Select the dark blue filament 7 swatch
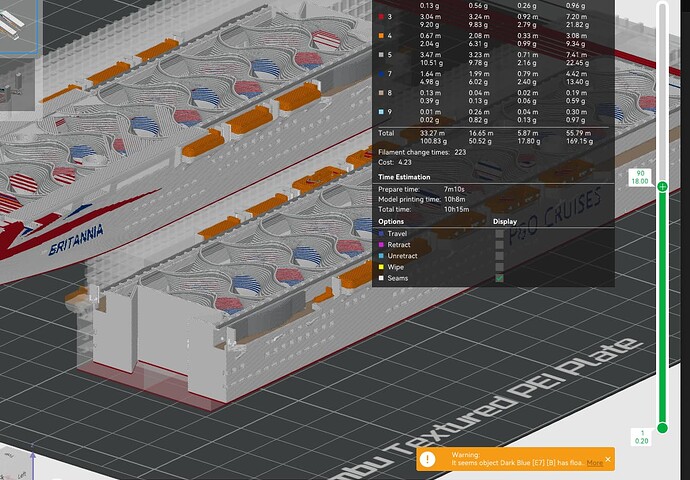This screenshot has height=480, width=690. coord(381,74)
